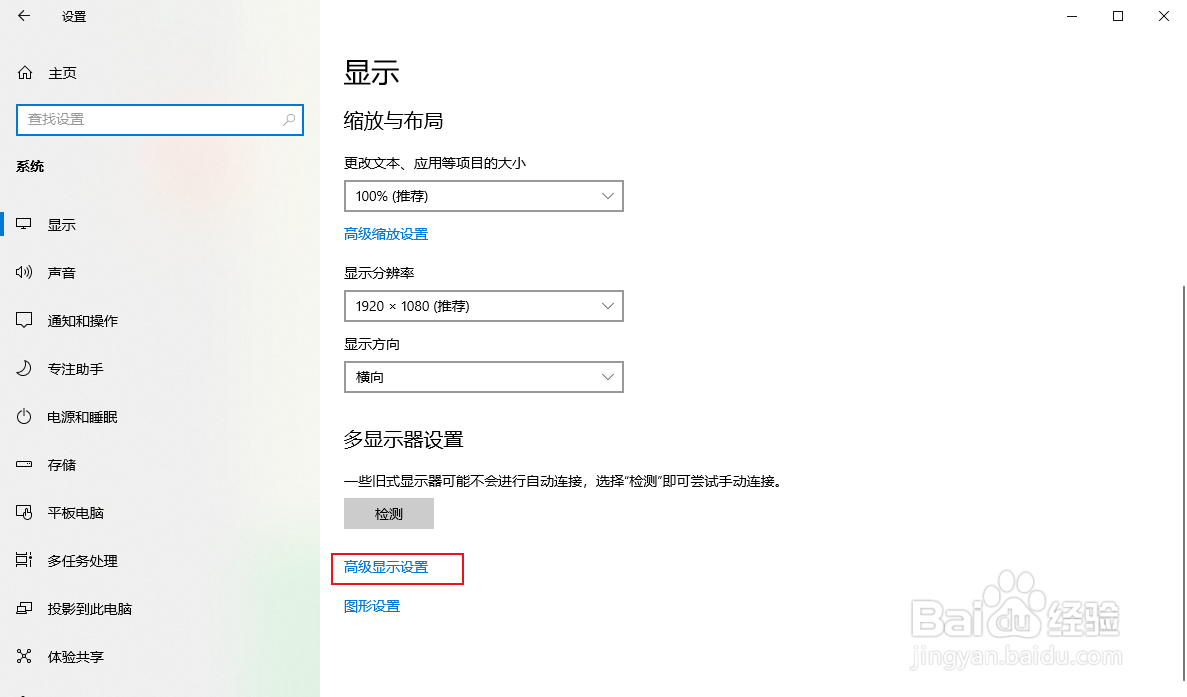The height and width of the screenshot is (697, 1187).
Task: Open Graphics settings (图形设置) link
Action: coord(372,606)
